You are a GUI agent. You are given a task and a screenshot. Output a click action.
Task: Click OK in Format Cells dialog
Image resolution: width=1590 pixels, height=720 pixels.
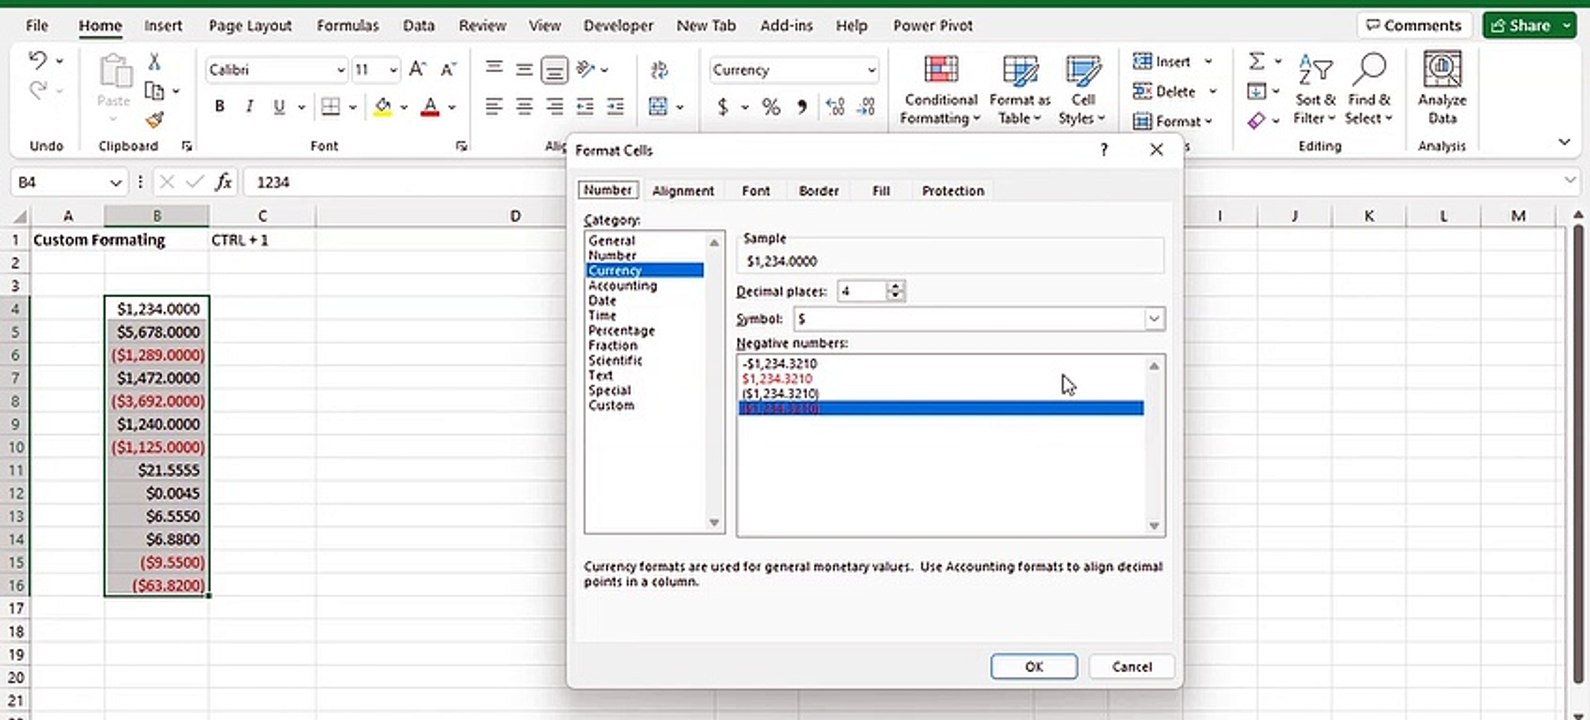tap(1034, 667)
